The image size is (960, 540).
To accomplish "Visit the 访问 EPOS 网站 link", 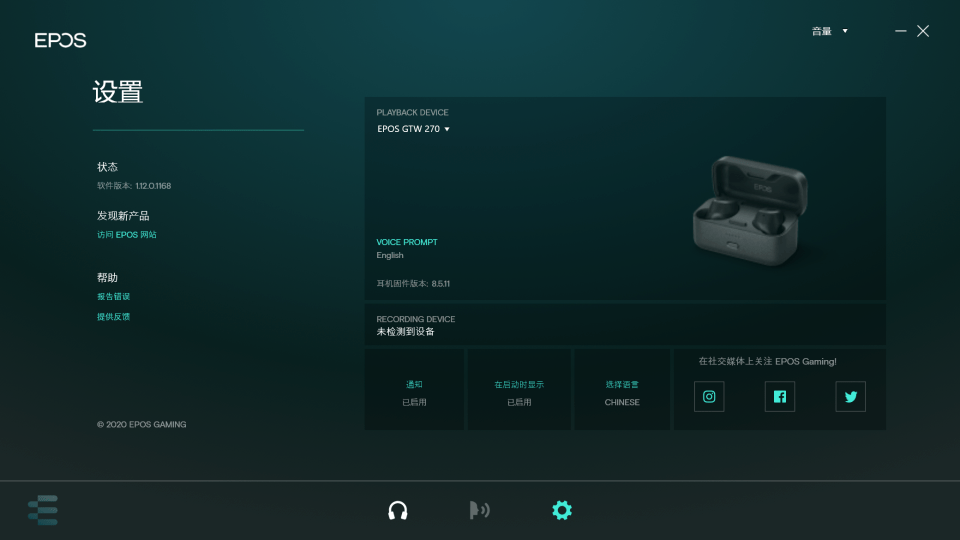I will click(127, 234).
